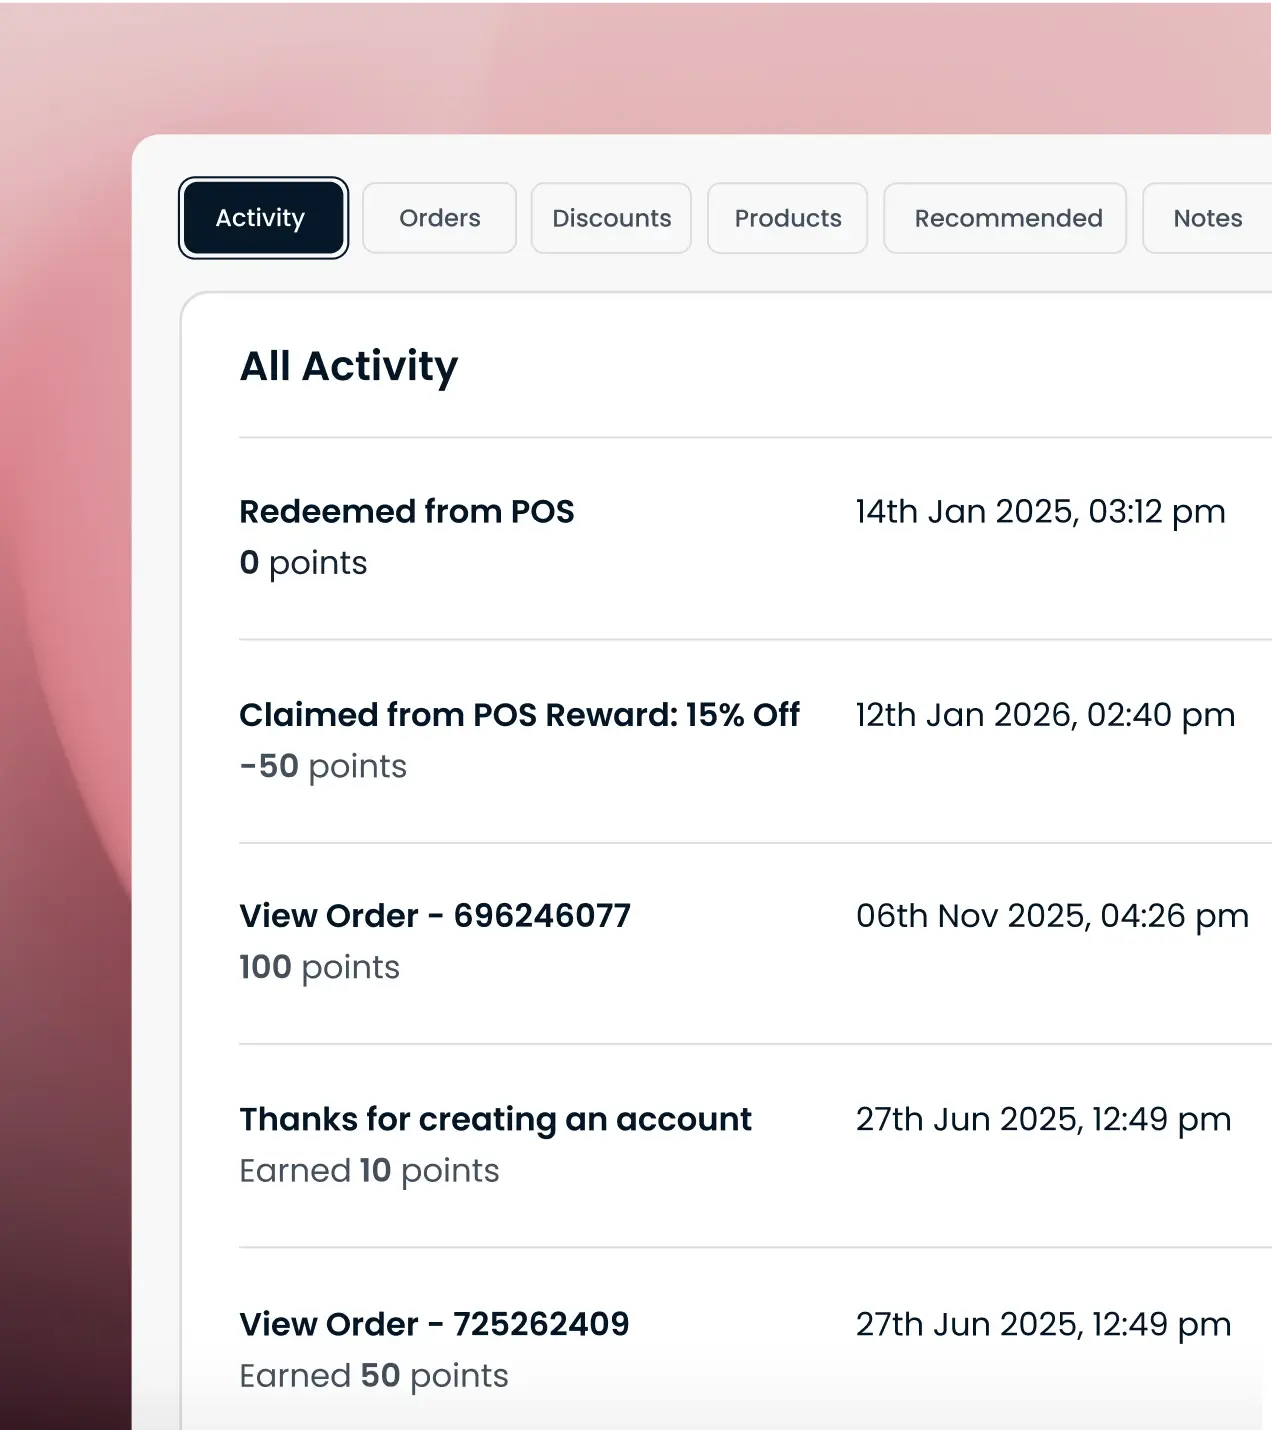The height and width of the screenshot is (1430, 1272).
Task: Select the timestamp 14th Jan 2025, 03:12 pm
Action: coord(1039,511)
